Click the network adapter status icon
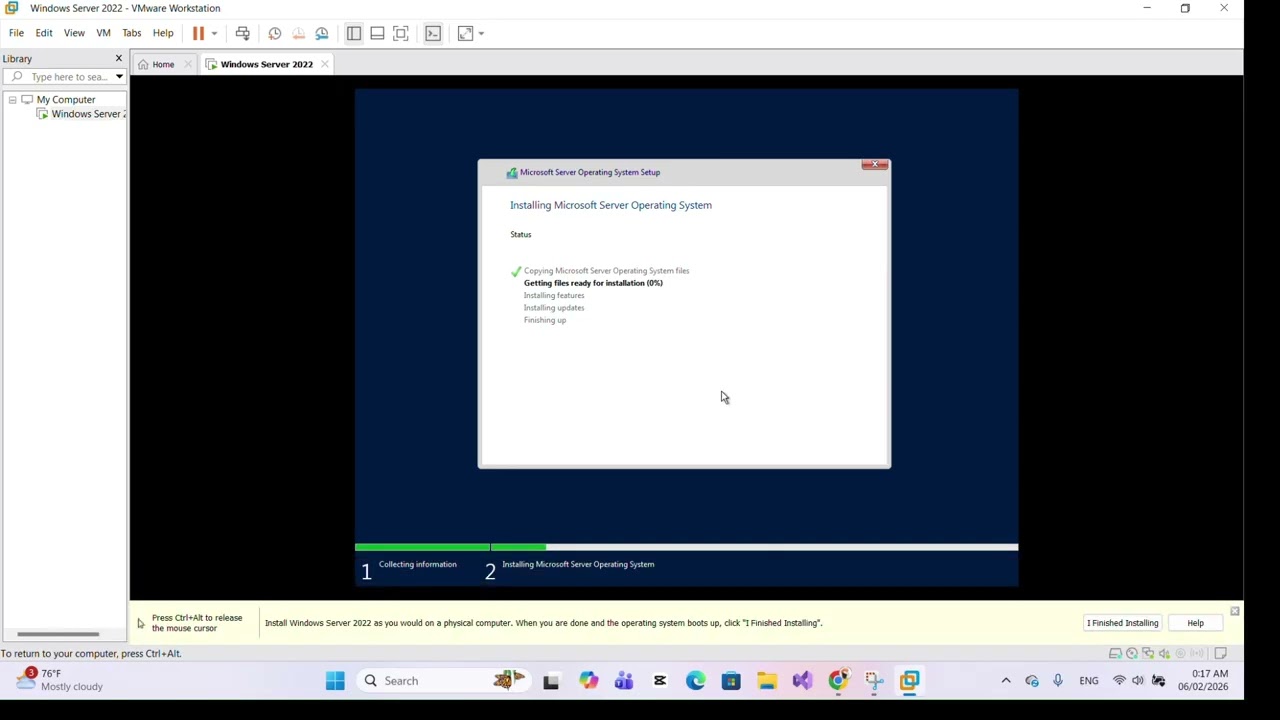 click(x=1148, y=654)
